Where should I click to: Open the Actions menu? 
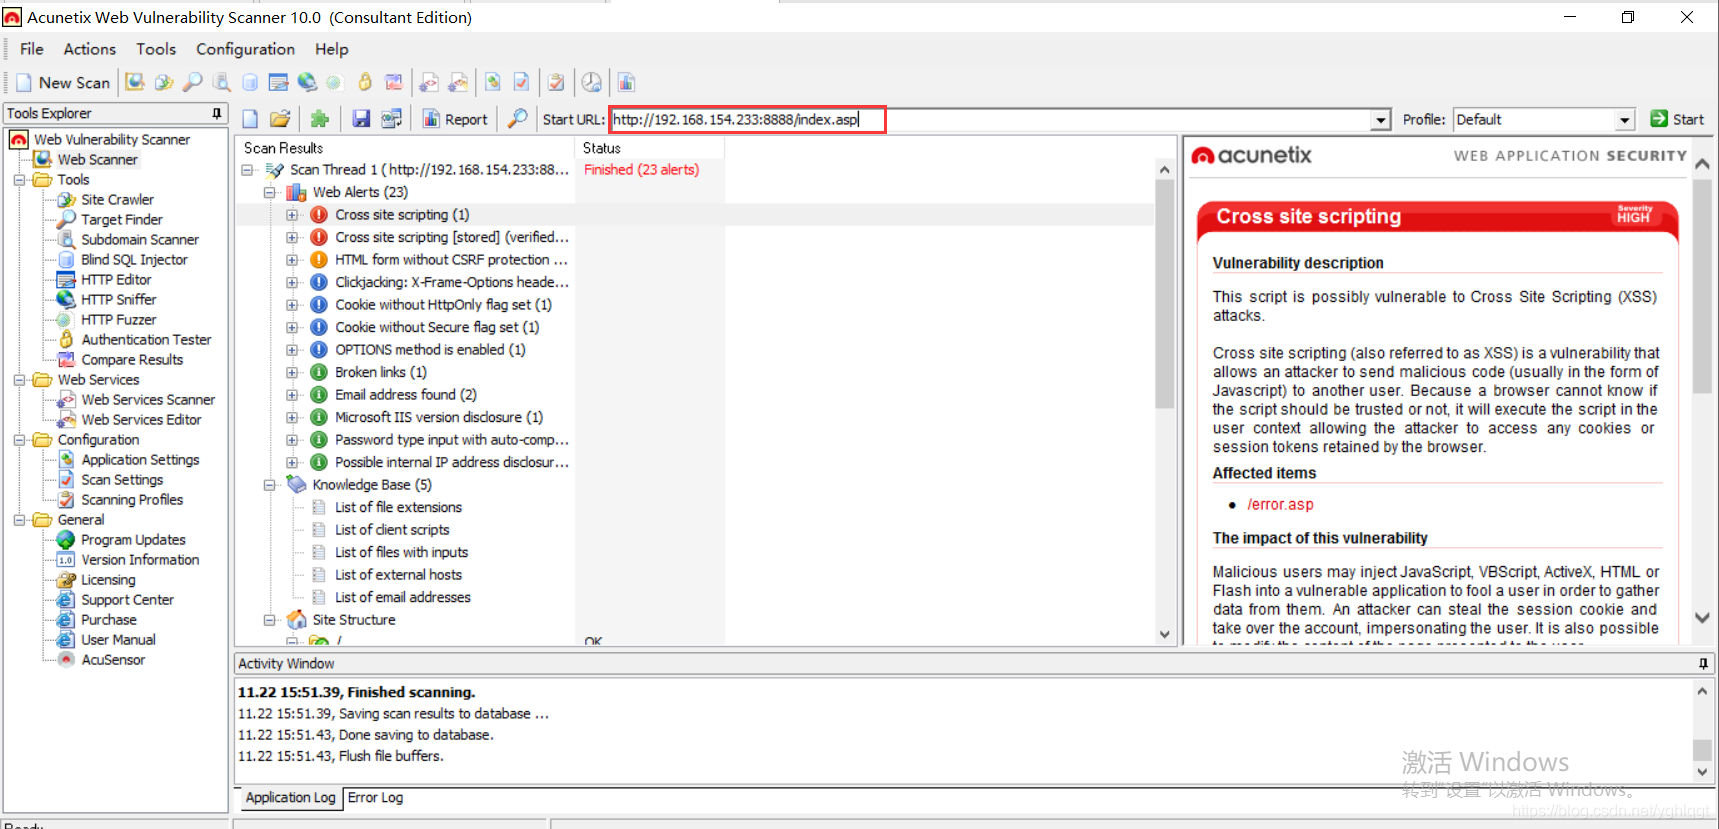pyautogui.click(x=90, y=49)
